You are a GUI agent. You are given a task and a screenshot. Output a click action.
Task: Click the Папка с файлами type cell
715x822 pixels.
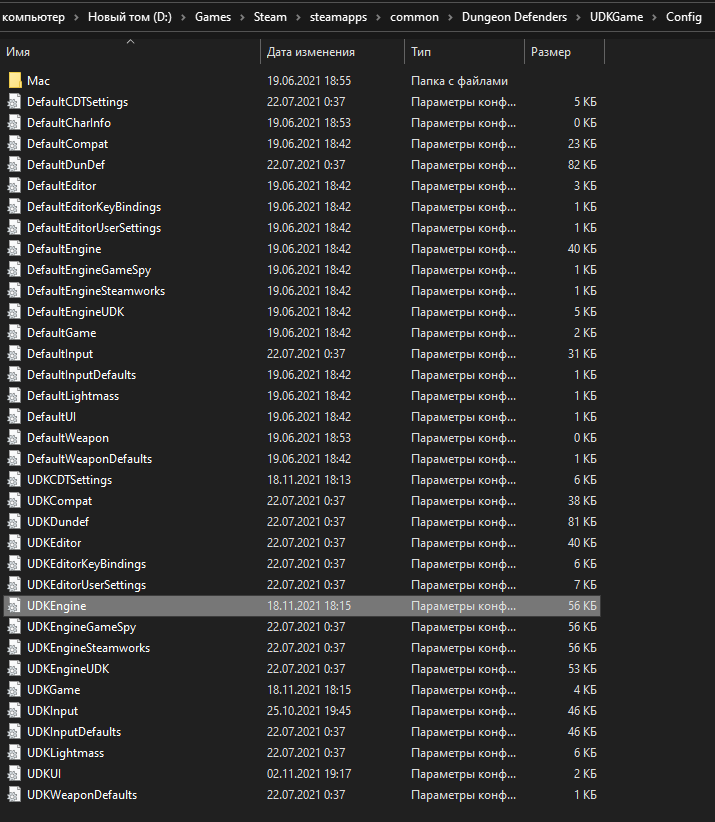coord(459,81)
